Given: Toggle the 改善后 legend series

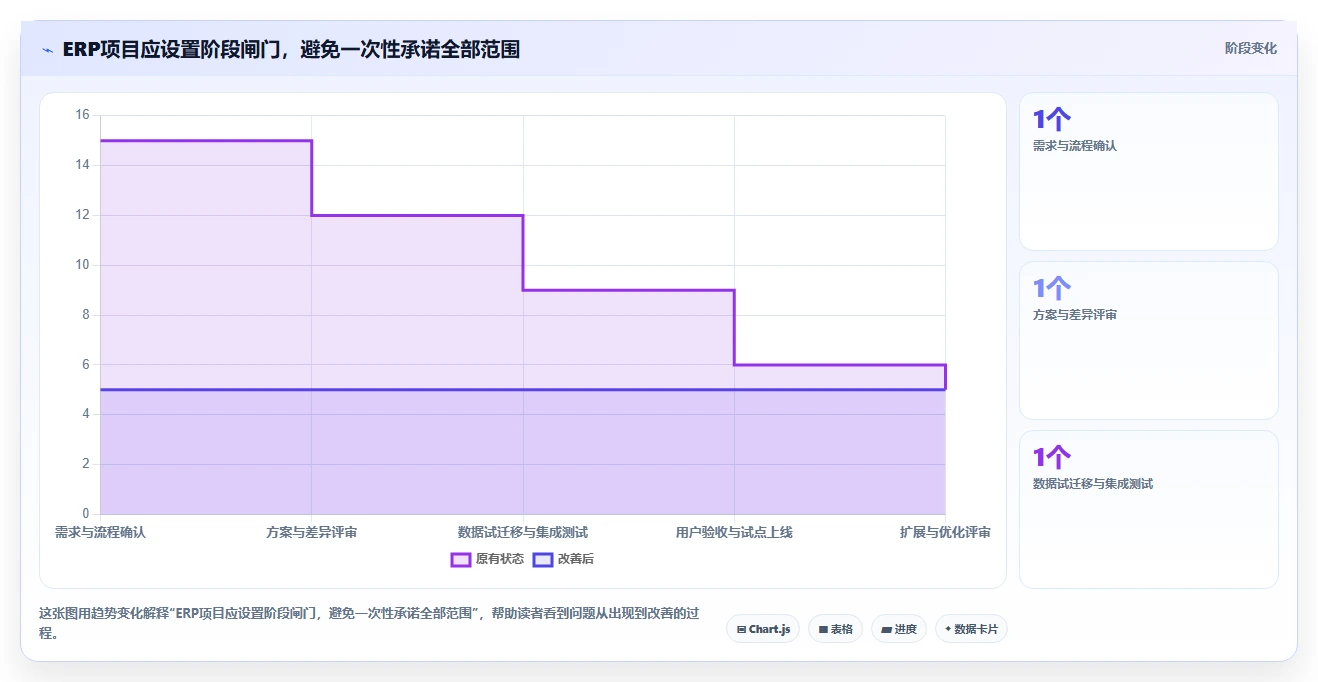Looking at the screenshot, I should 563,559.
